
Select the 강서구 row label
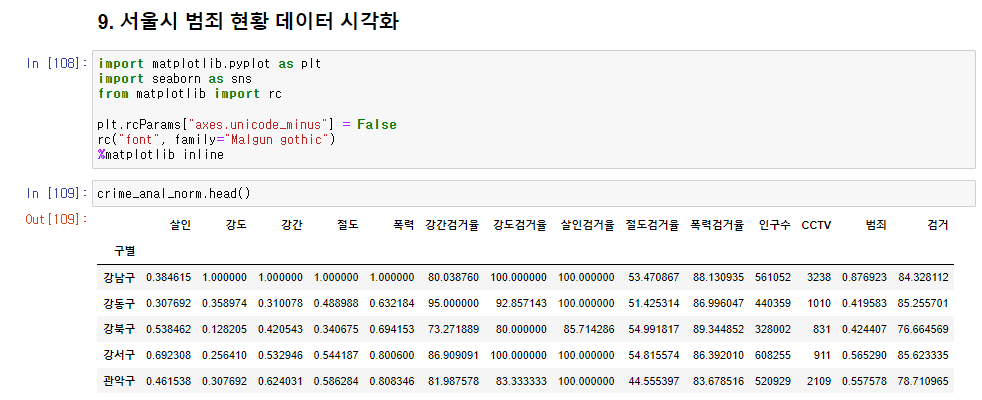point(118,355)
